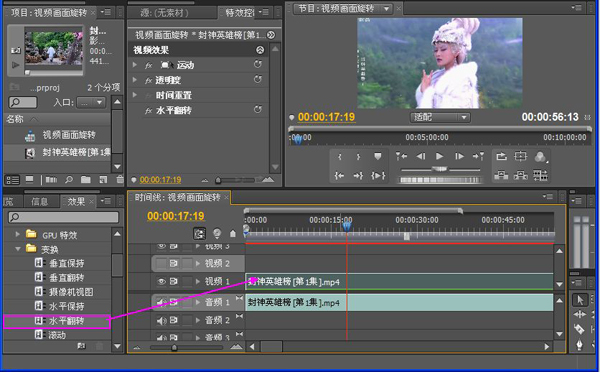Play the project panel thumbnail preview
This screenshot has height=372, width=600.
tap(16, 65)
